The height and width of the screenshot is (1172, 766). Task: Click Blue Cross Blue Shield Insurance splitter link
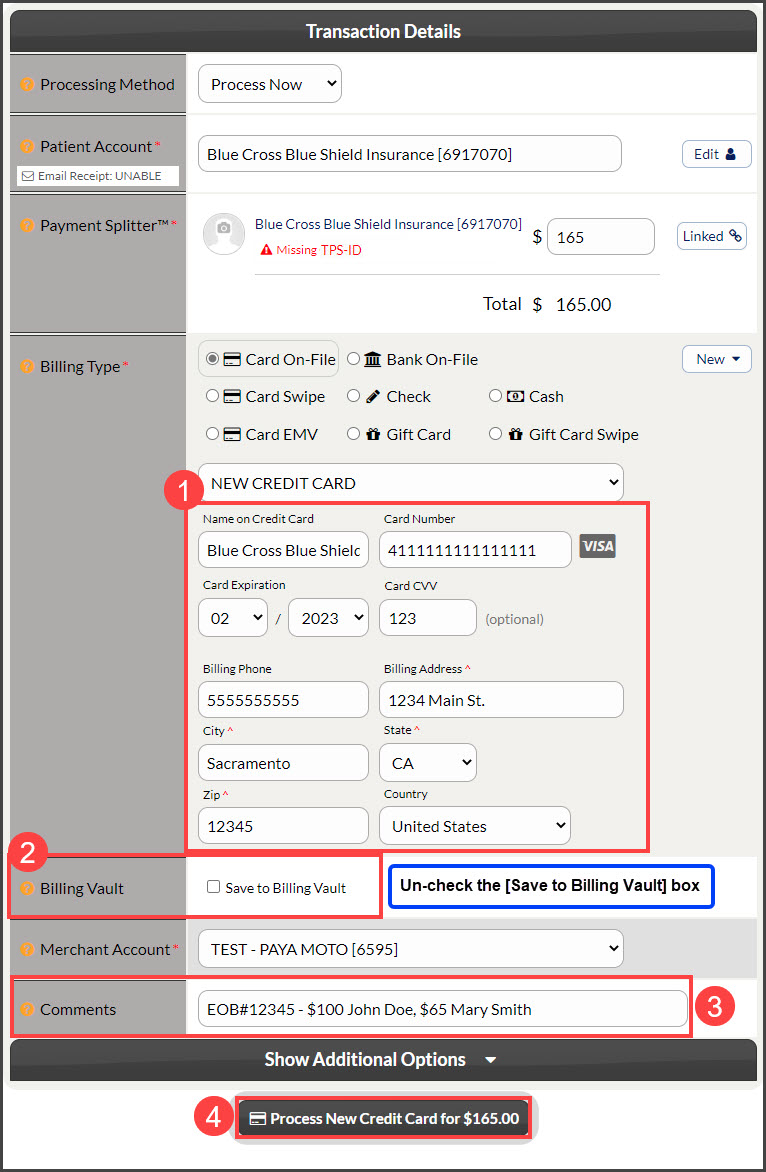[388, 224]
